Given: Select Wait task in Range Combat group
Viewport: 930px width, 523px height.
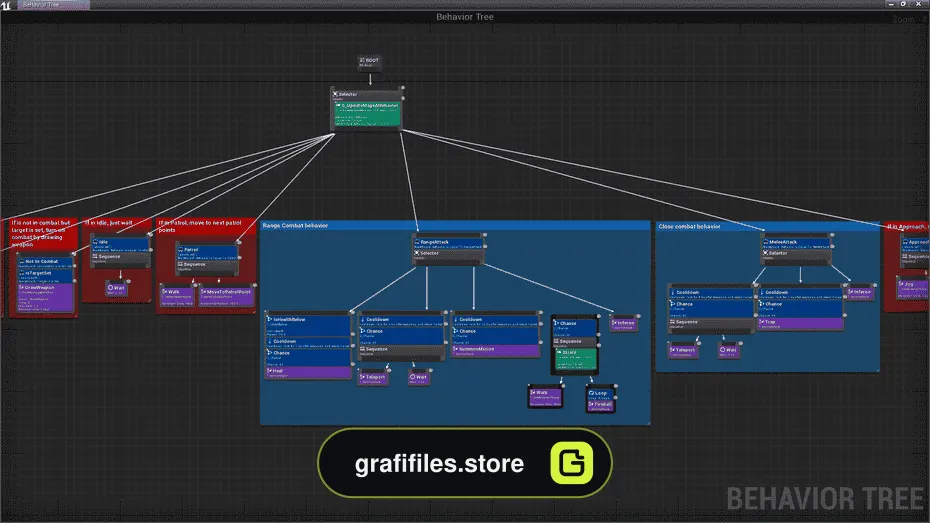Looking at the screenshot, I should click(419, 378).
